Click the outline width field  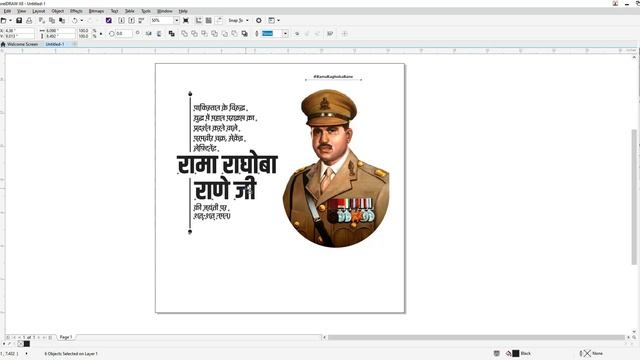pos(271,33)
